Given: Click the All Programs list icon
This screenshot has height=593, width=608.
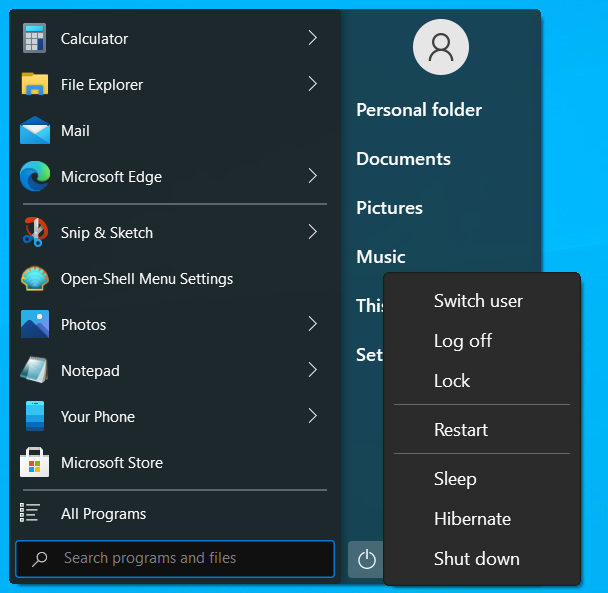Looking at the screenshot, I should pyautogui.click(x=30, y=512).
